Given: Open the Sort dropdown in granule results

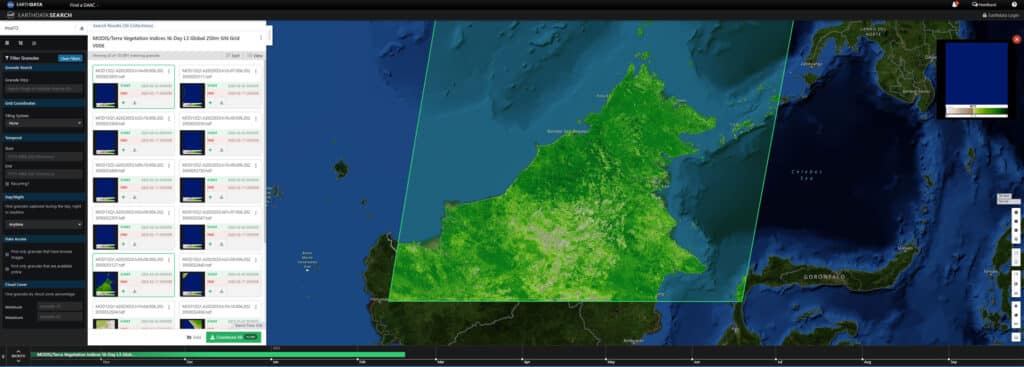Looking at the screenshot, I should [232, 56].
